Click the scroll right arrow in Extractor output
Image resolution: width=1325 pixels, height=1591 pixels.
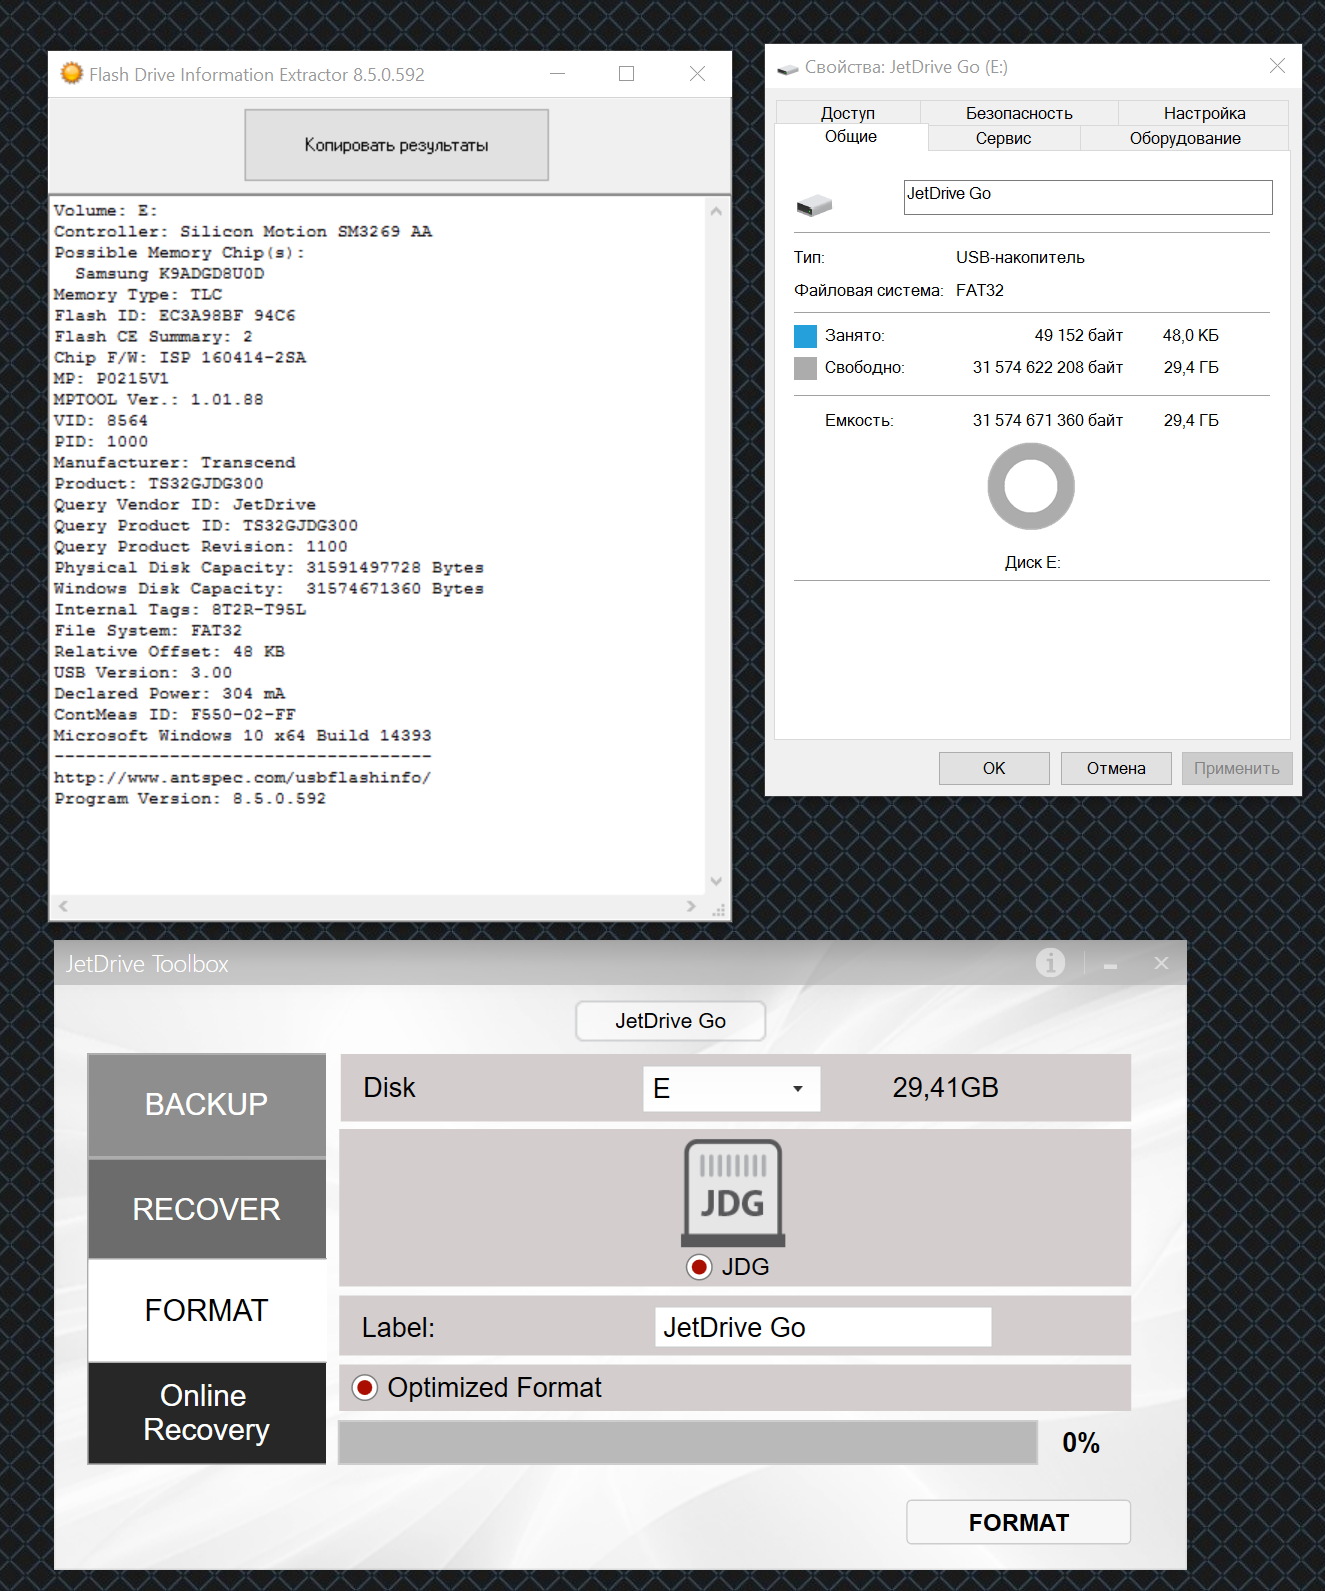click(691, 906)
